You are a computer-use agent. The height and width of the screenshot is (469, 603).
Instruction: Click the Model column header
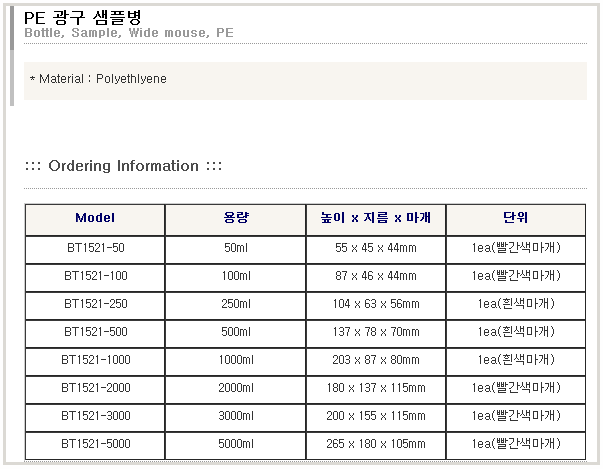click(95, 218)
